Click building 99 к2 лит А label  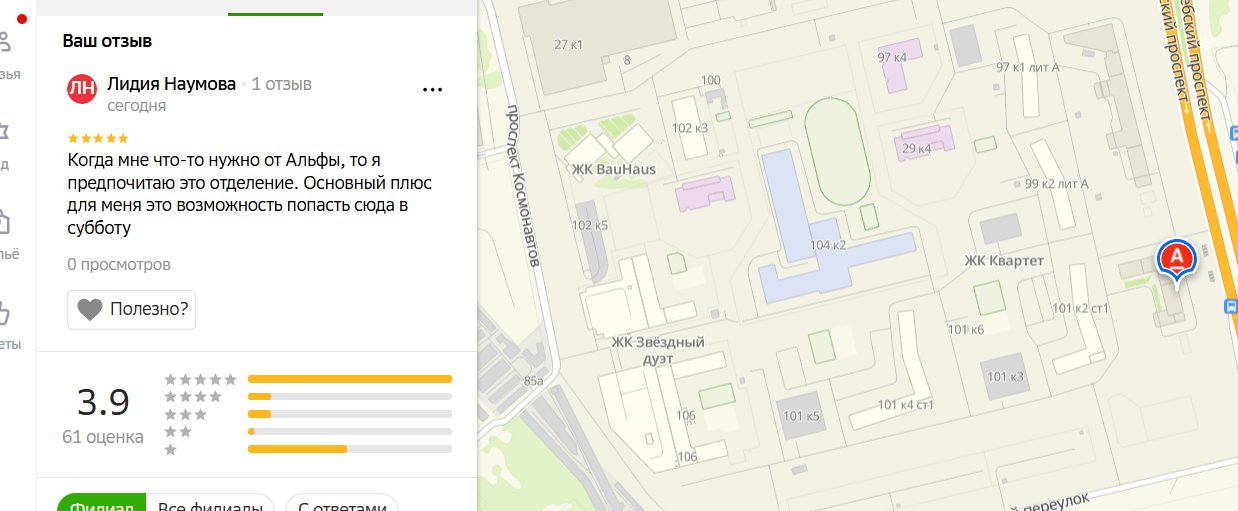(x=1056, y=183)
